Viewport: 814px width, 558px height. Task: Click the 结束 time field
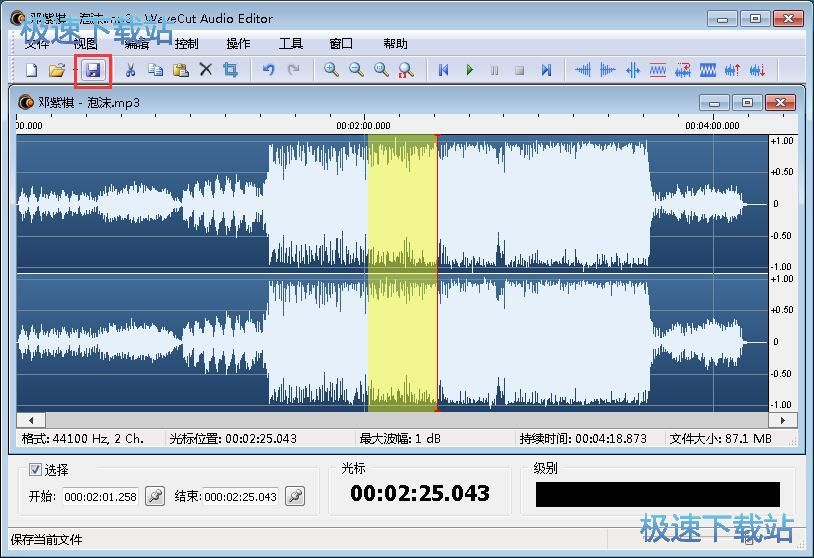[x=240, y=497]
